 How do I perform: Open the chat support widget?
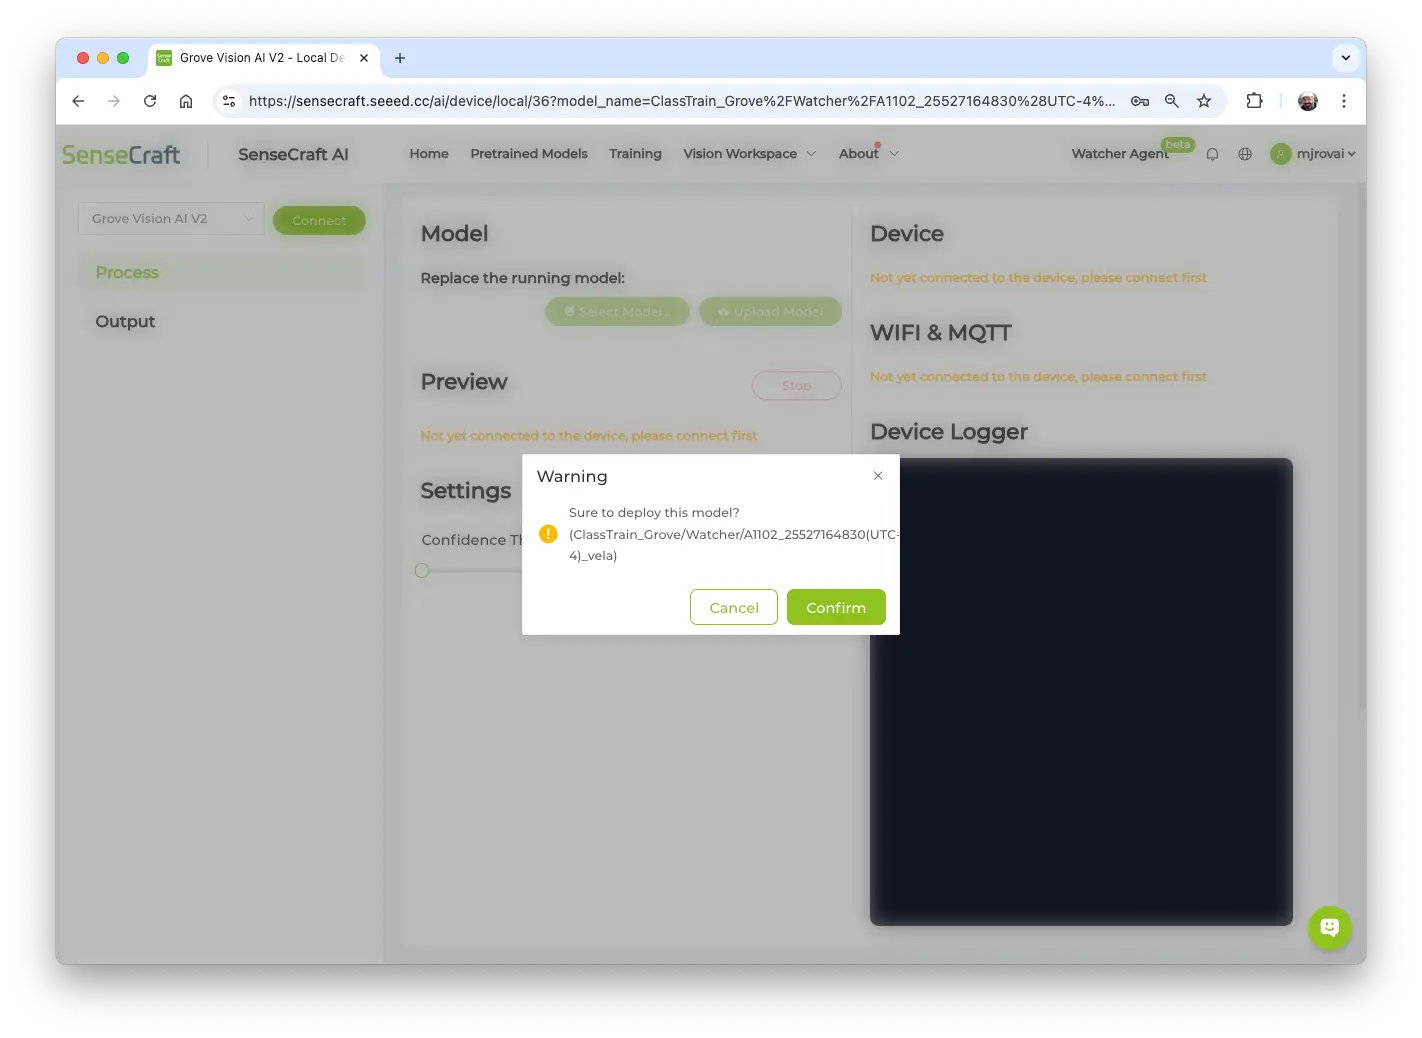[x=1329, y=927]
